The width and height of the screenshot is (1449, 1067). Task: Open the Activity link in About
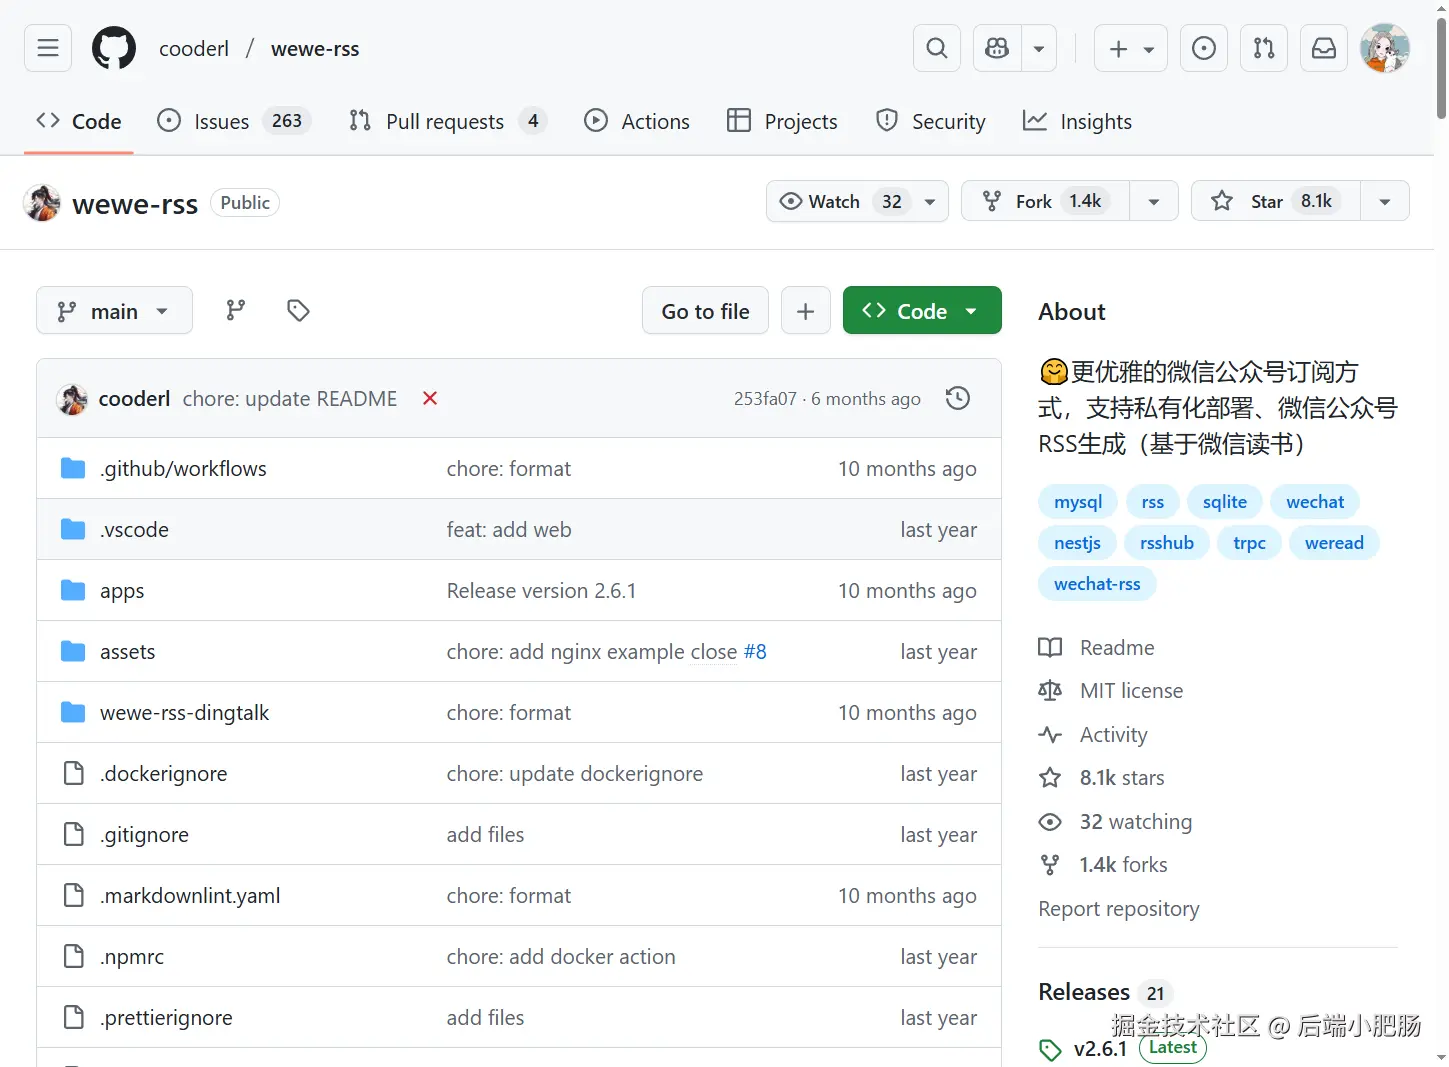tap(1093, 735)
